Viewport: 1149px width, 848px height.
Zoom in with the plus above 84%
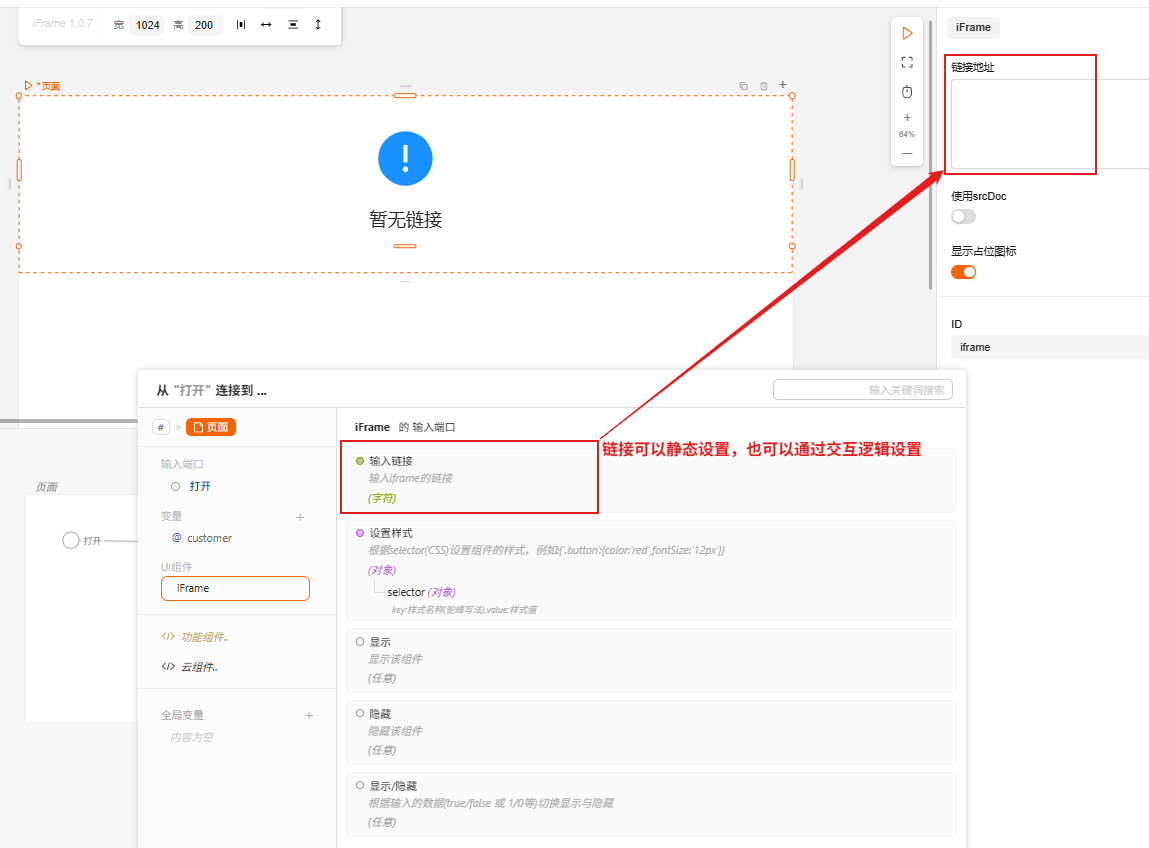(x=907, y=117)
